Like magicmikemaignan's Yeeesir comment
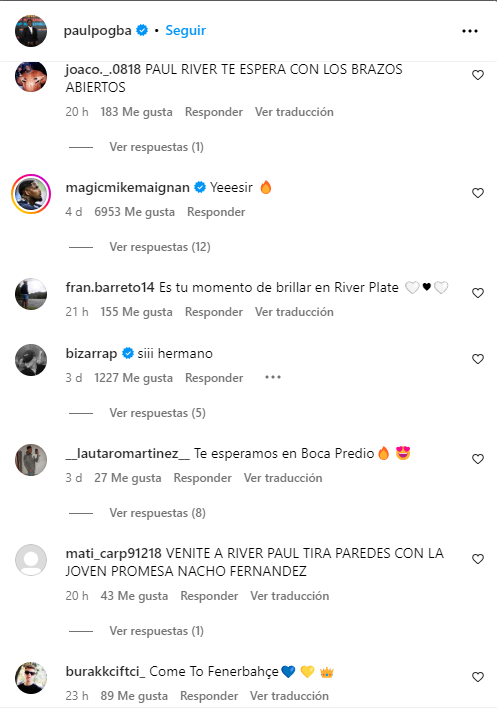497x710 pixels. tap(478, 193)
